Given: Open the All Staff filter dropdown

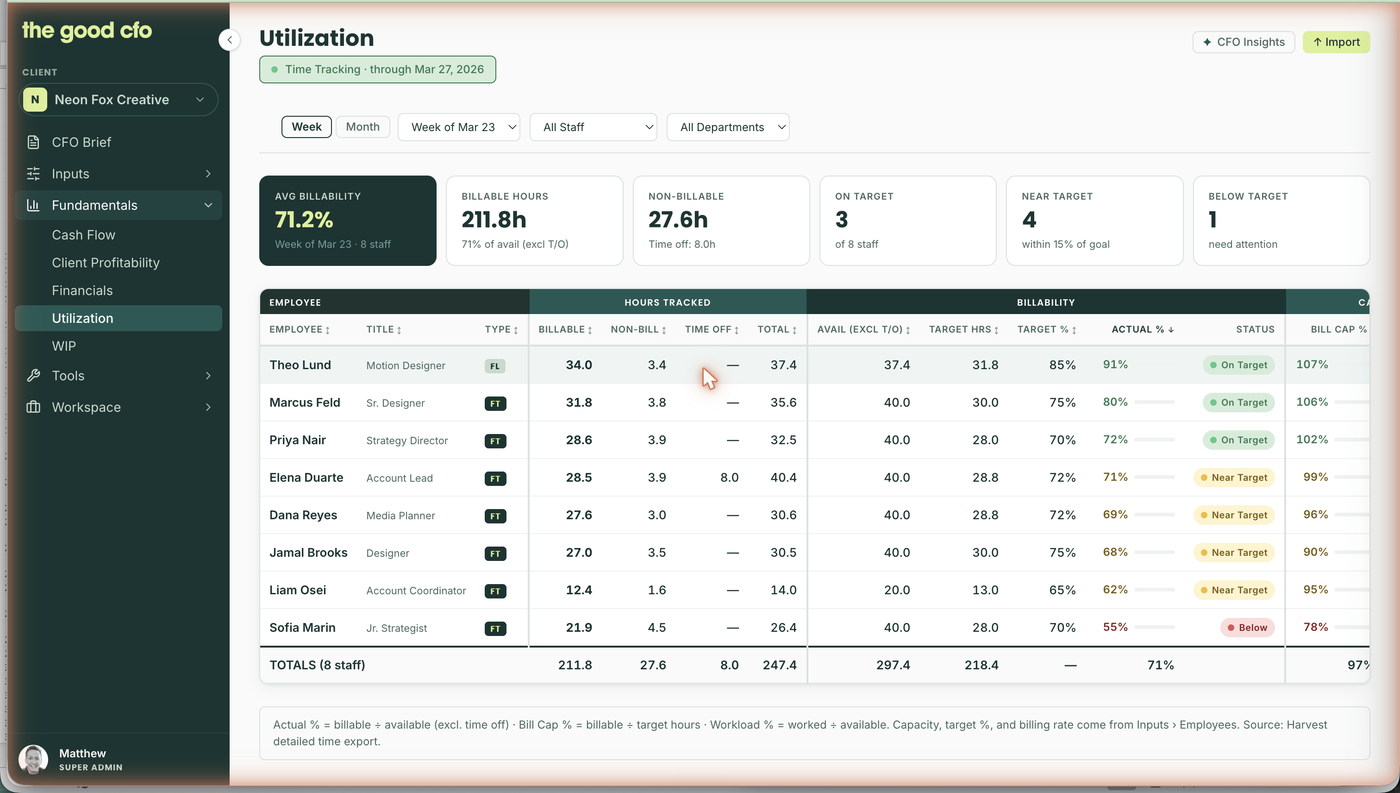Looking at the screenshot, I should point(593,127).
